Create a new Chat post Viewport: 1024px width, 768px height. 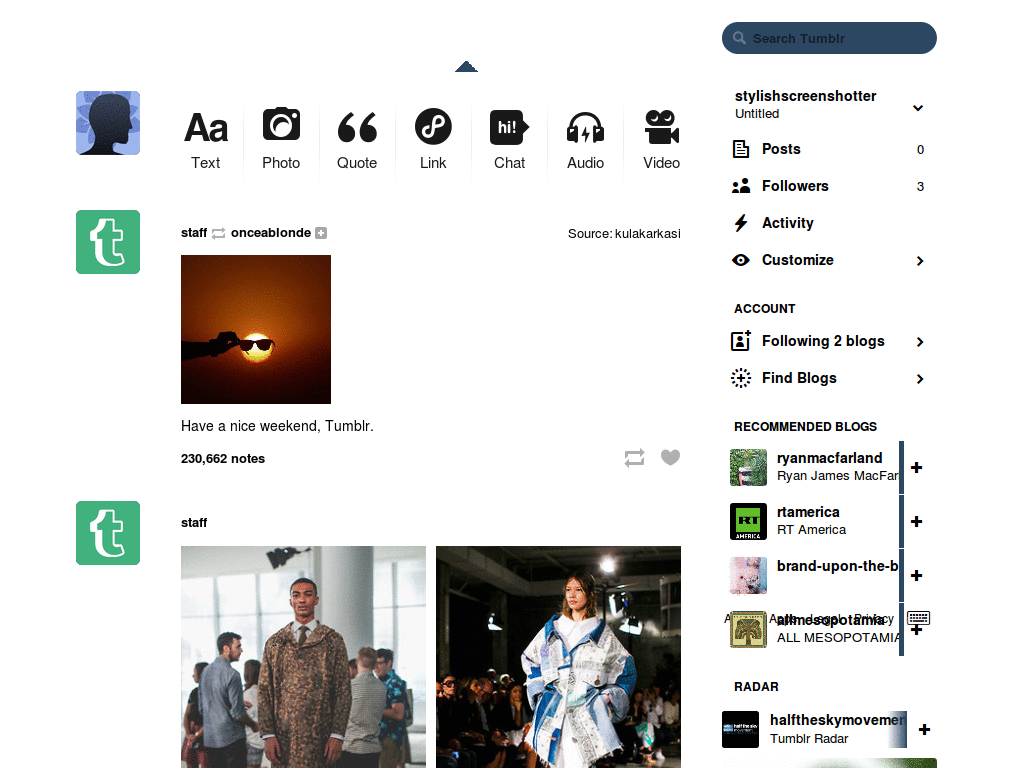click(509, 140)
